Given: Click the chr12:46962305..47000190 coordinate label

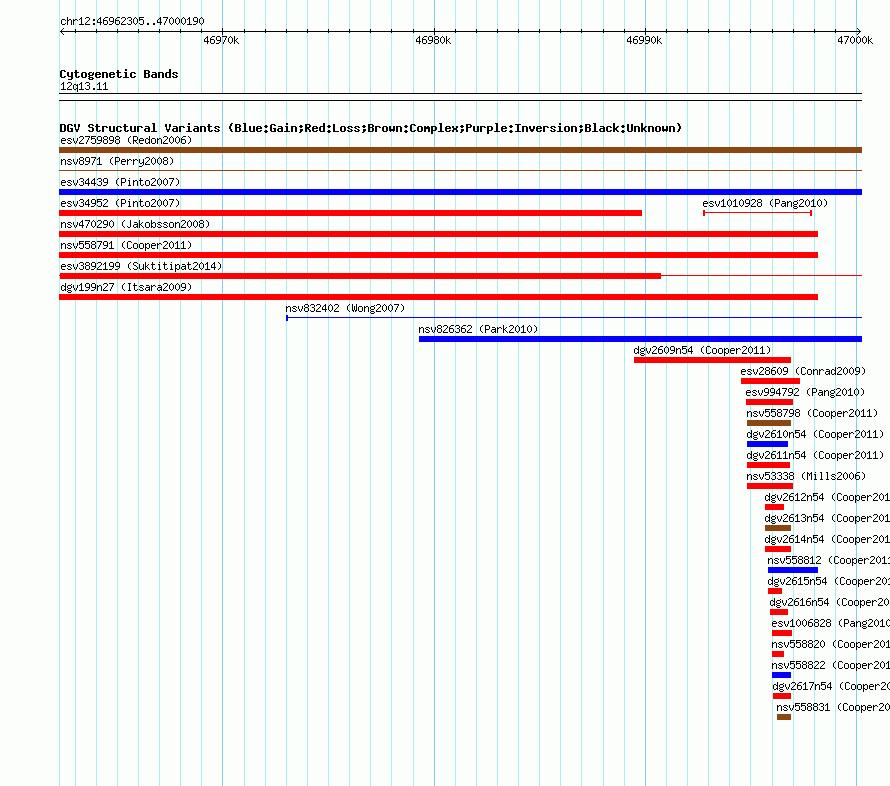Looking at the screenshot, I should click(132, 21).
